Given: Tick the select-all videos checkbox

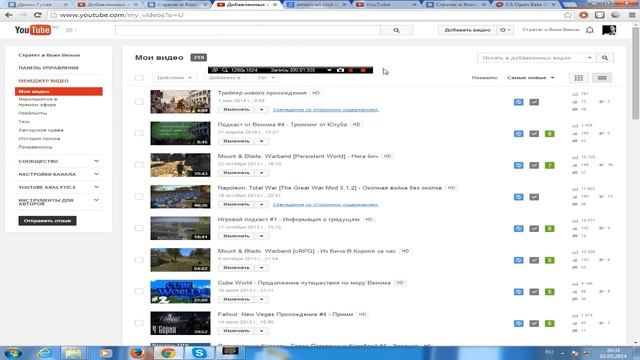Looking at the screenshot, I should [139, 78].
